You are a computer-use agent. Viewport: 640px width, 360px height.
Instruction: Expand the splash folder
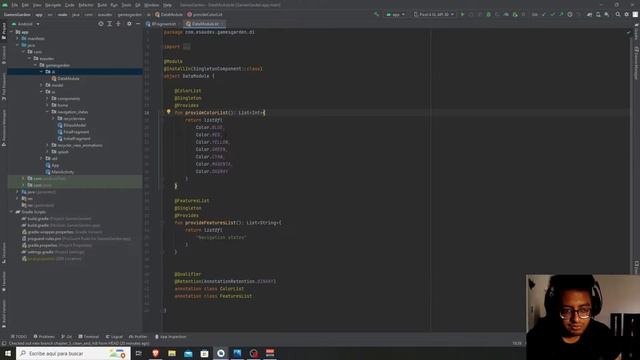47,152
